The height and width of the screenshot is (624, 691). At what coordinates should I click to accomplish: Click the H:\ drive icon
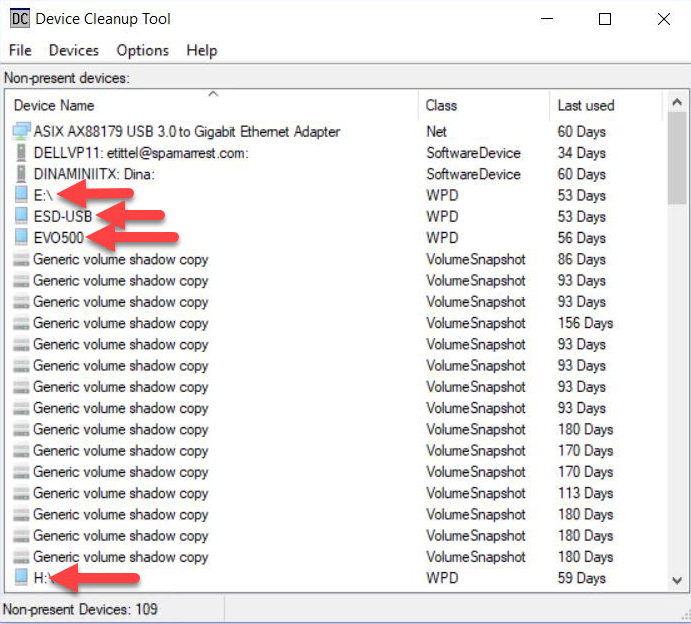(21, 577)
